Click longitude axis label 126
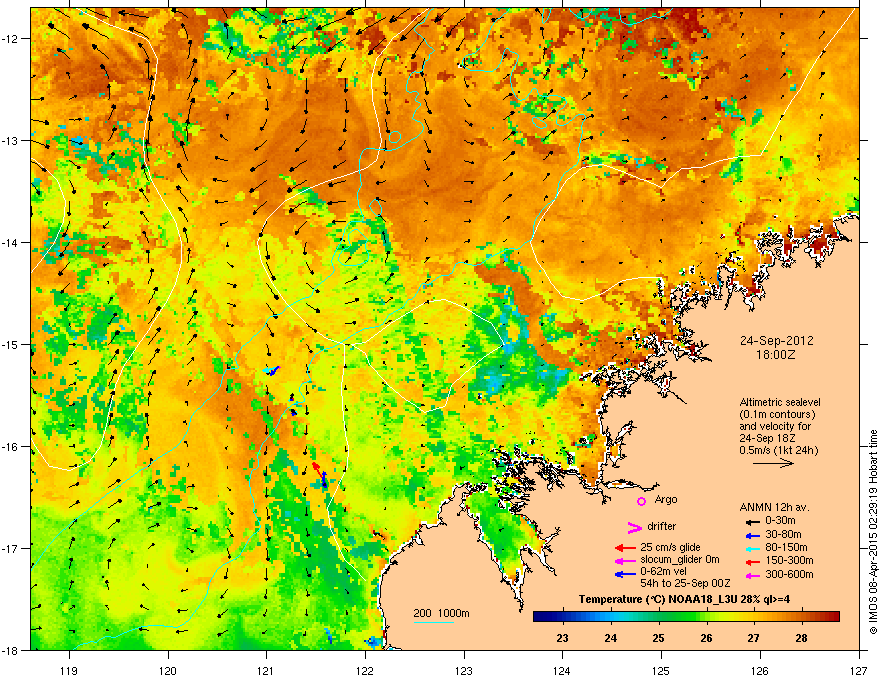 tap(759, 670)
